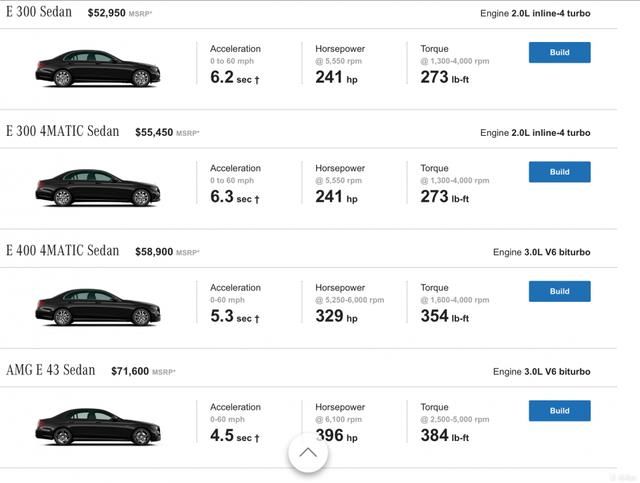This screenshot has width=640, height=483.
Task: Select the AMG E 43 Sedan title
Action: (x=51, y=370)
